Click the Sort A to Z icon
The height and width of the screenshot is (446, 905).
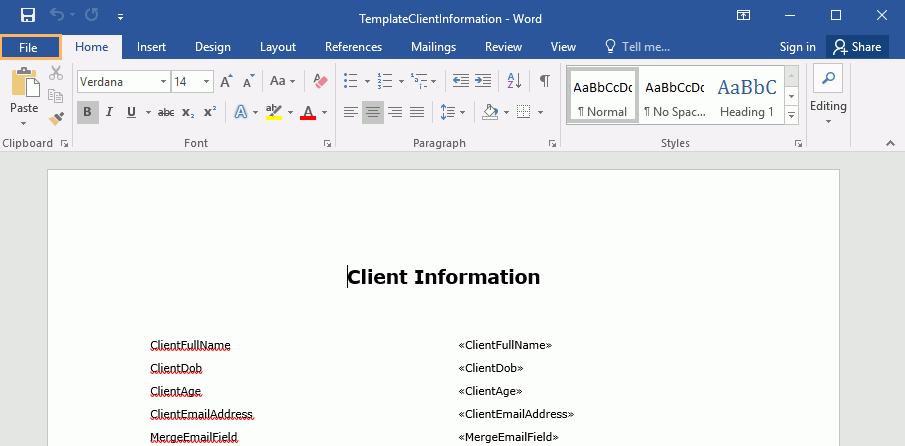click(x=513, y=81)
